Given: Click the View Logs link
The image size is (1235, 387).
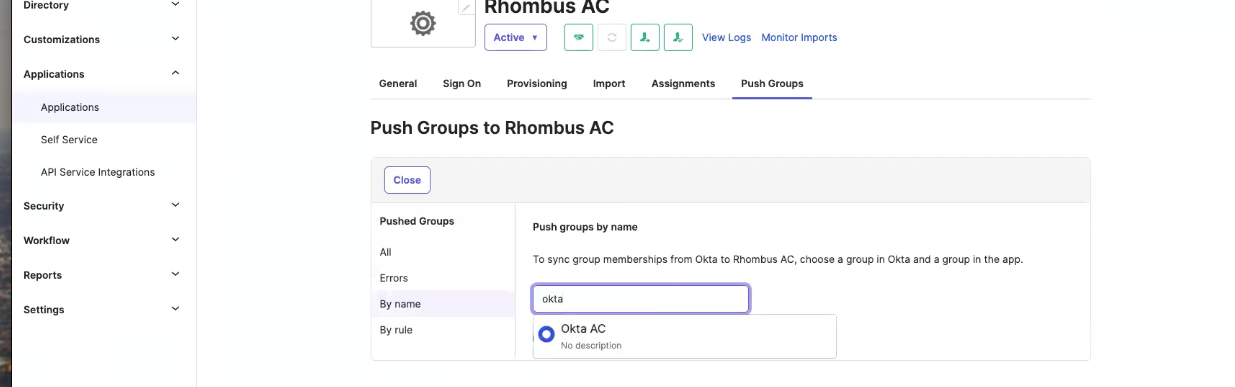Looking at the screenshot, I should pyautogui.click(x=726, y=37).
